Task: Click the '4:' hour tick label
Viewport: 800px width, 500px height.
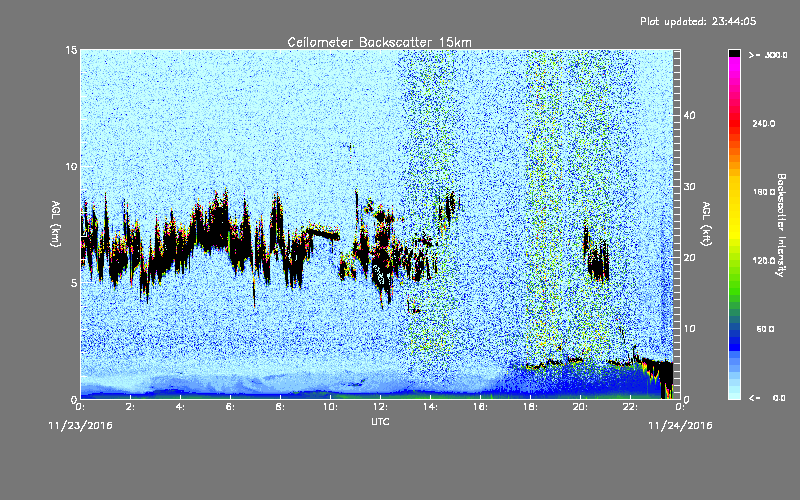Action: [180, 407]
